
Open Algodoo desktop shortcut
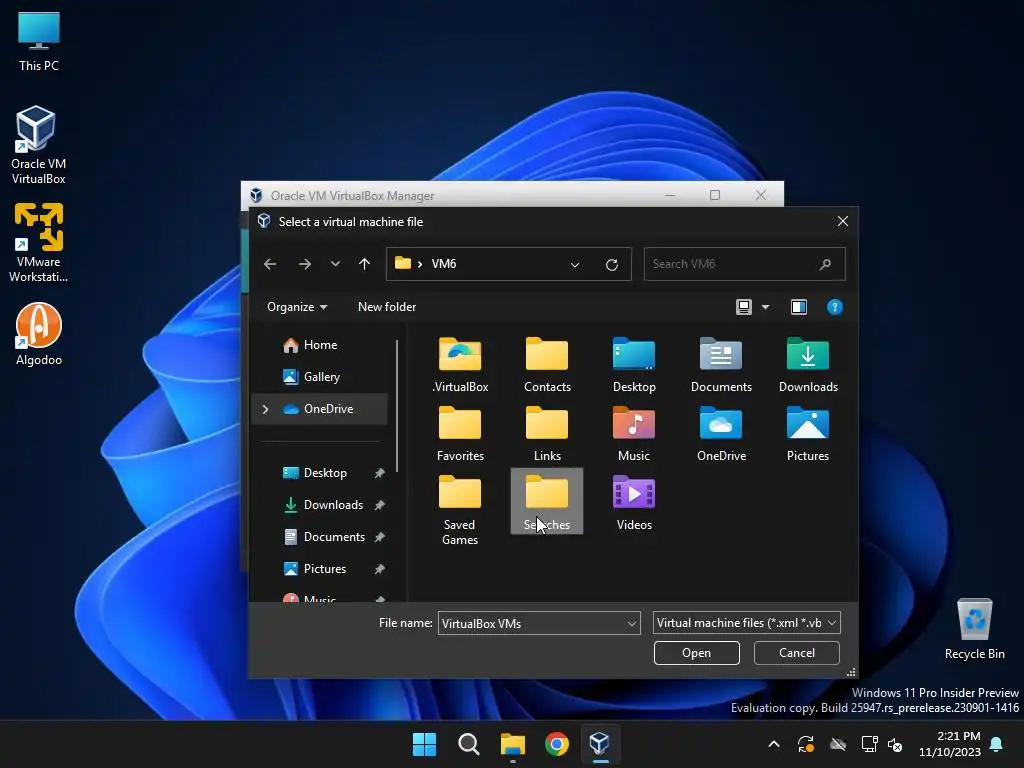[38, 334]
